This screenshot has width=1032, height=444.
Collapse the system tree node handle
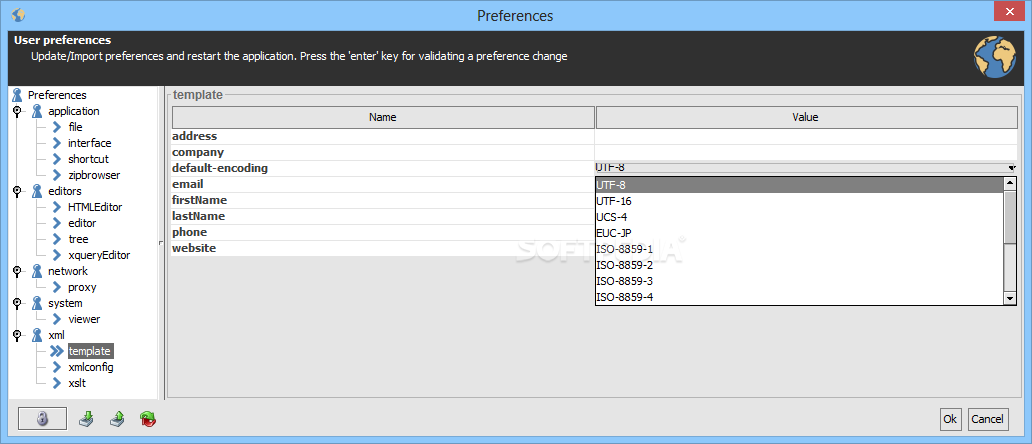coord(16,303)
